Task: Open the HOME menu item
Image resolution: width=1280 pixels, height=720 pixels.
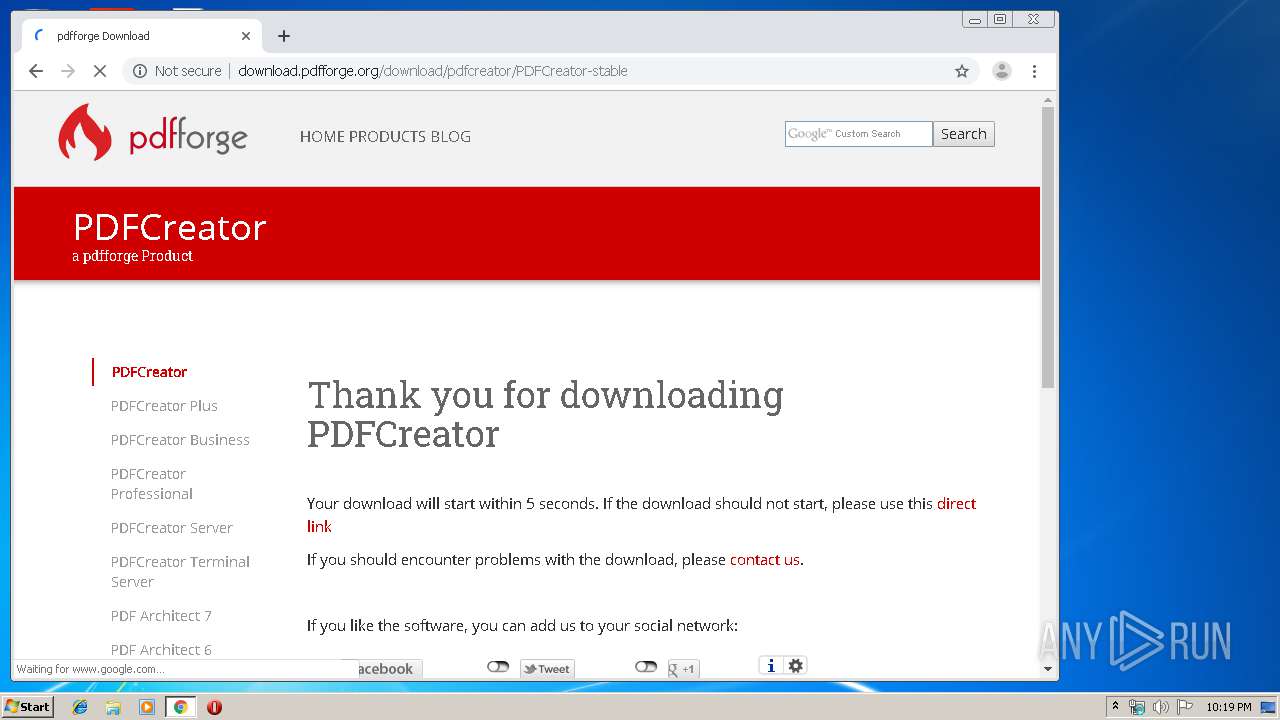Action: pyautogui.click(x=322, y=136)
